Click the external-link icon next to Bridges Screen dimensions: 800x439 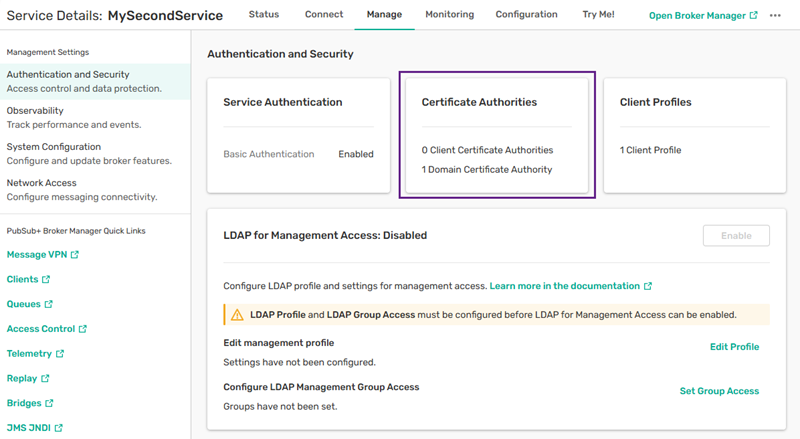coord(49,403)
